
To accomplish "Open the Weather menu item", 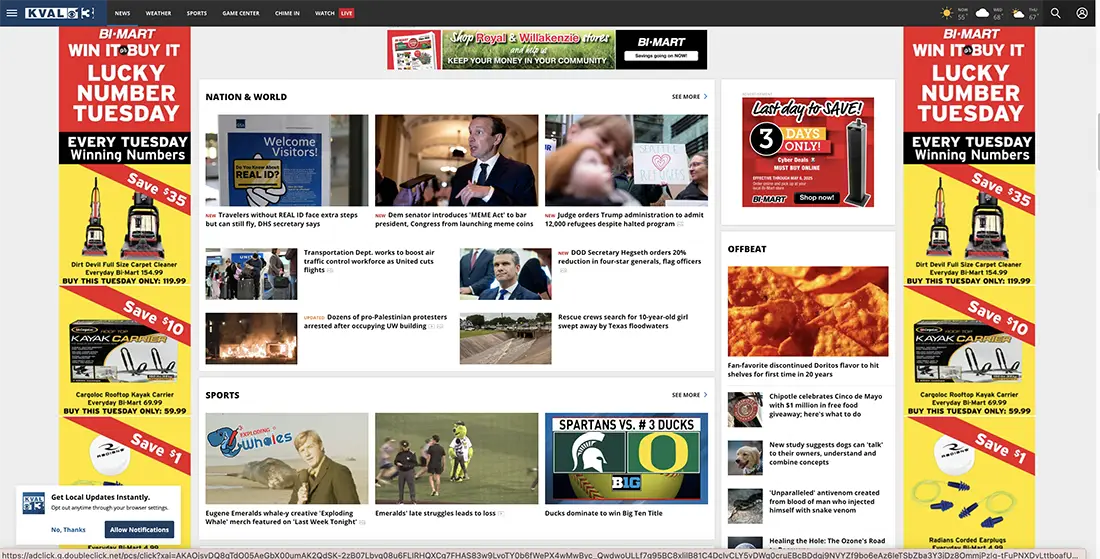I will (158, 13).
